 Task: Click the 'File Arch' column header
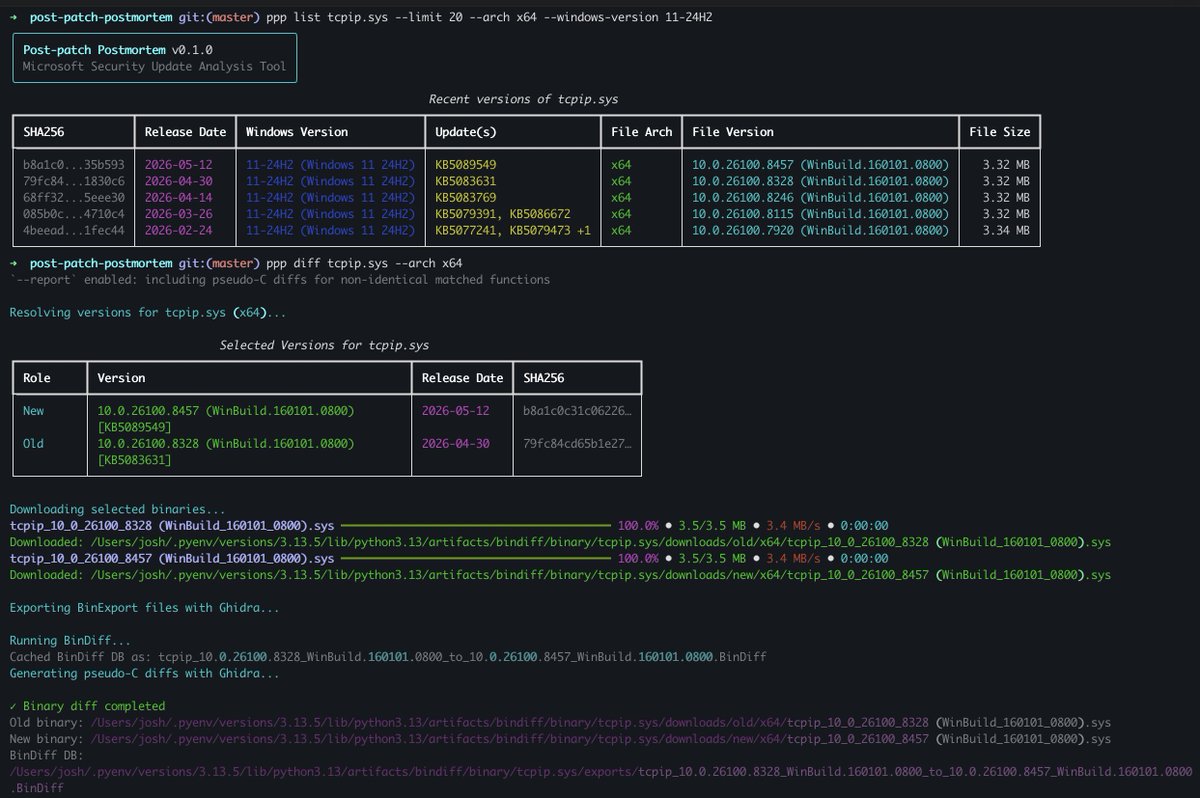[642, 132]
